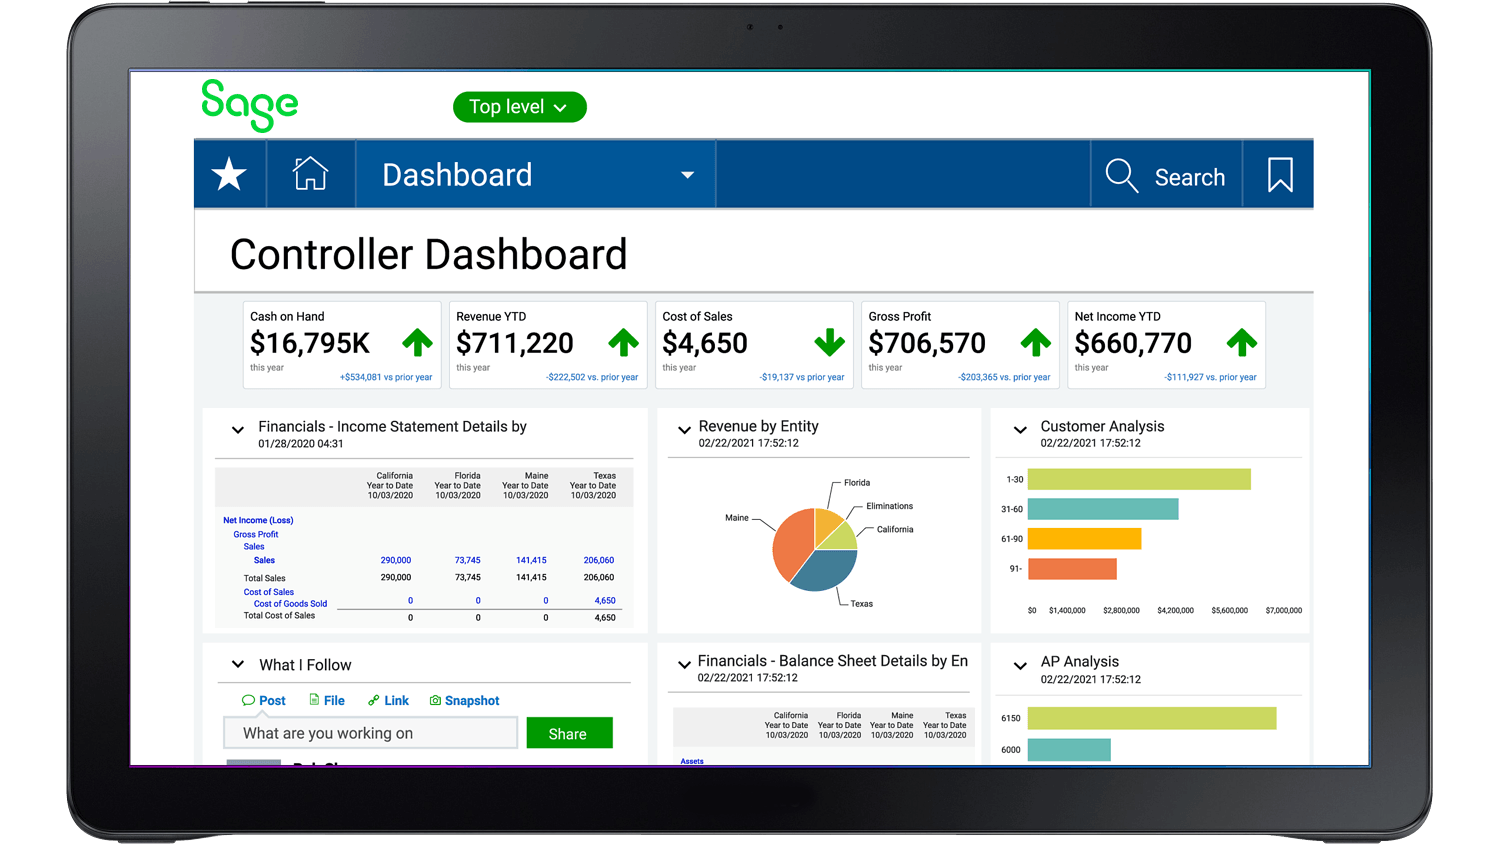Click Cash on Hand up arrow
This screenshot has width=1499, height=844.
(x=418, y=343)
